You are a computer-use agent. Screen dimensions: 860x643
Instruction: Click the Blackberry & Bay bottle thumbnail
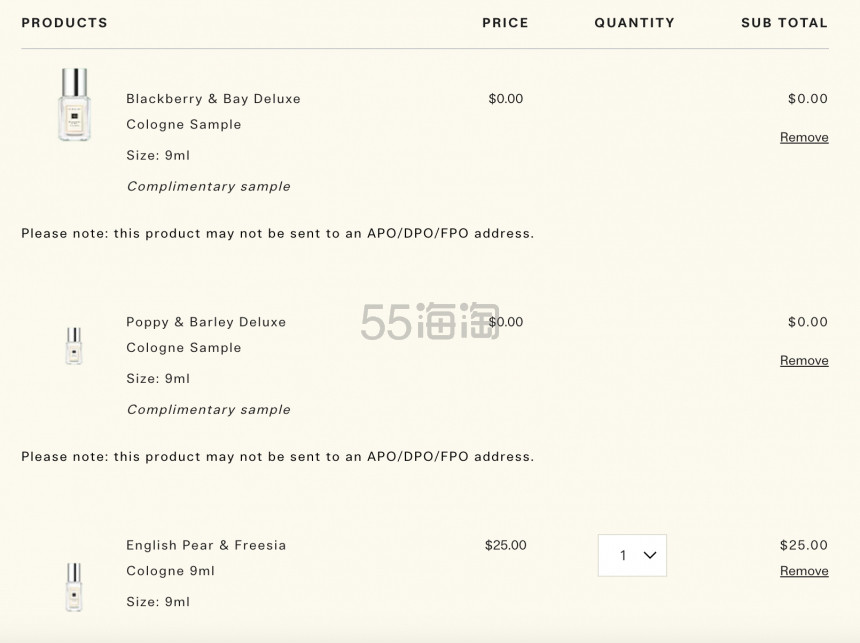(74, 105)
